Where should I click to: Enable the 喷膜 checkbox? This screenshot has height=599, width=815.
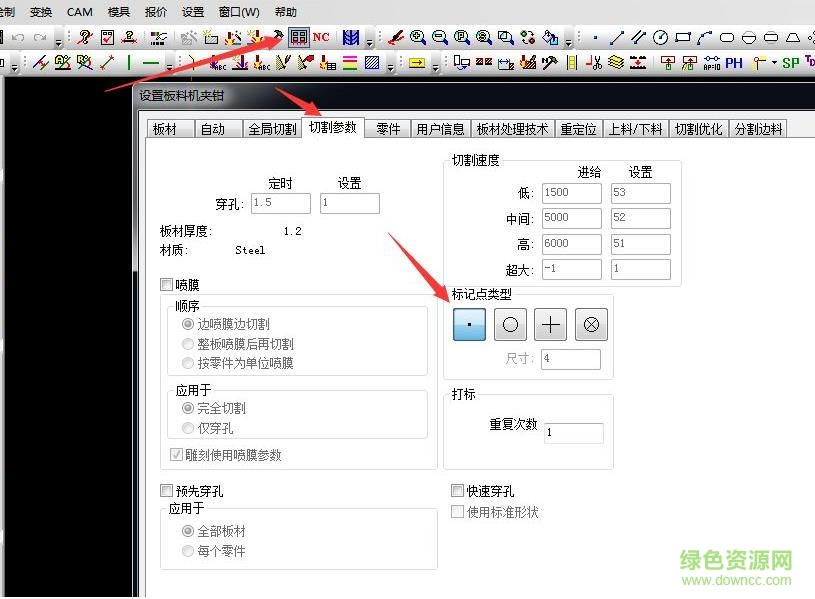(x=166, y=284)
